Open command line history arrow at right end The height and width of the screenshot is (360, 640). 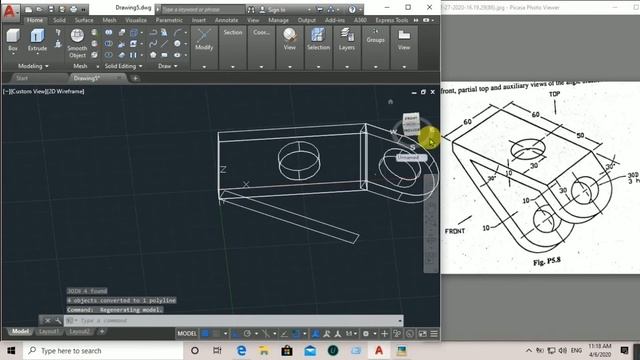click(x=400, y=320)
